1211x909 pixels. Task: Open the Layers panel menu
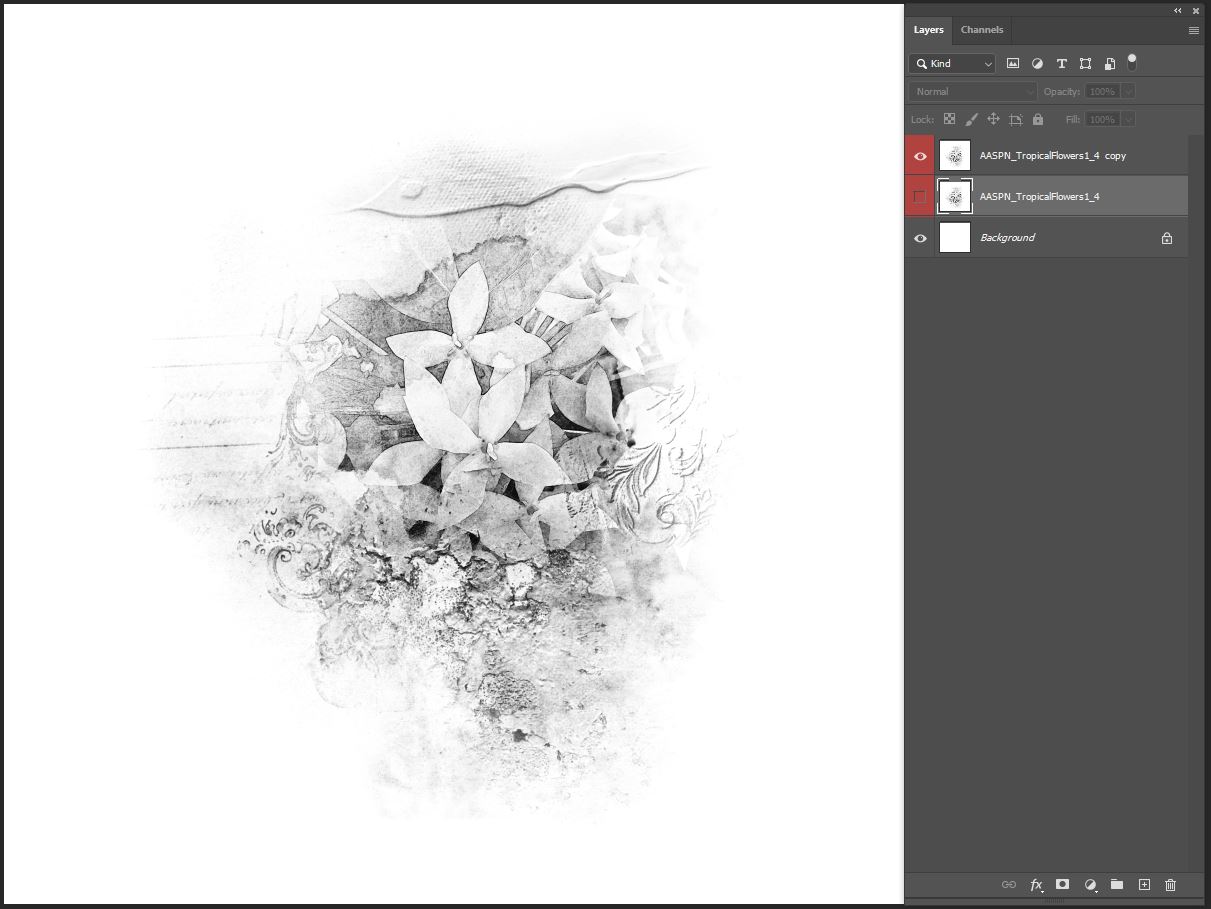coord(1193,30)
